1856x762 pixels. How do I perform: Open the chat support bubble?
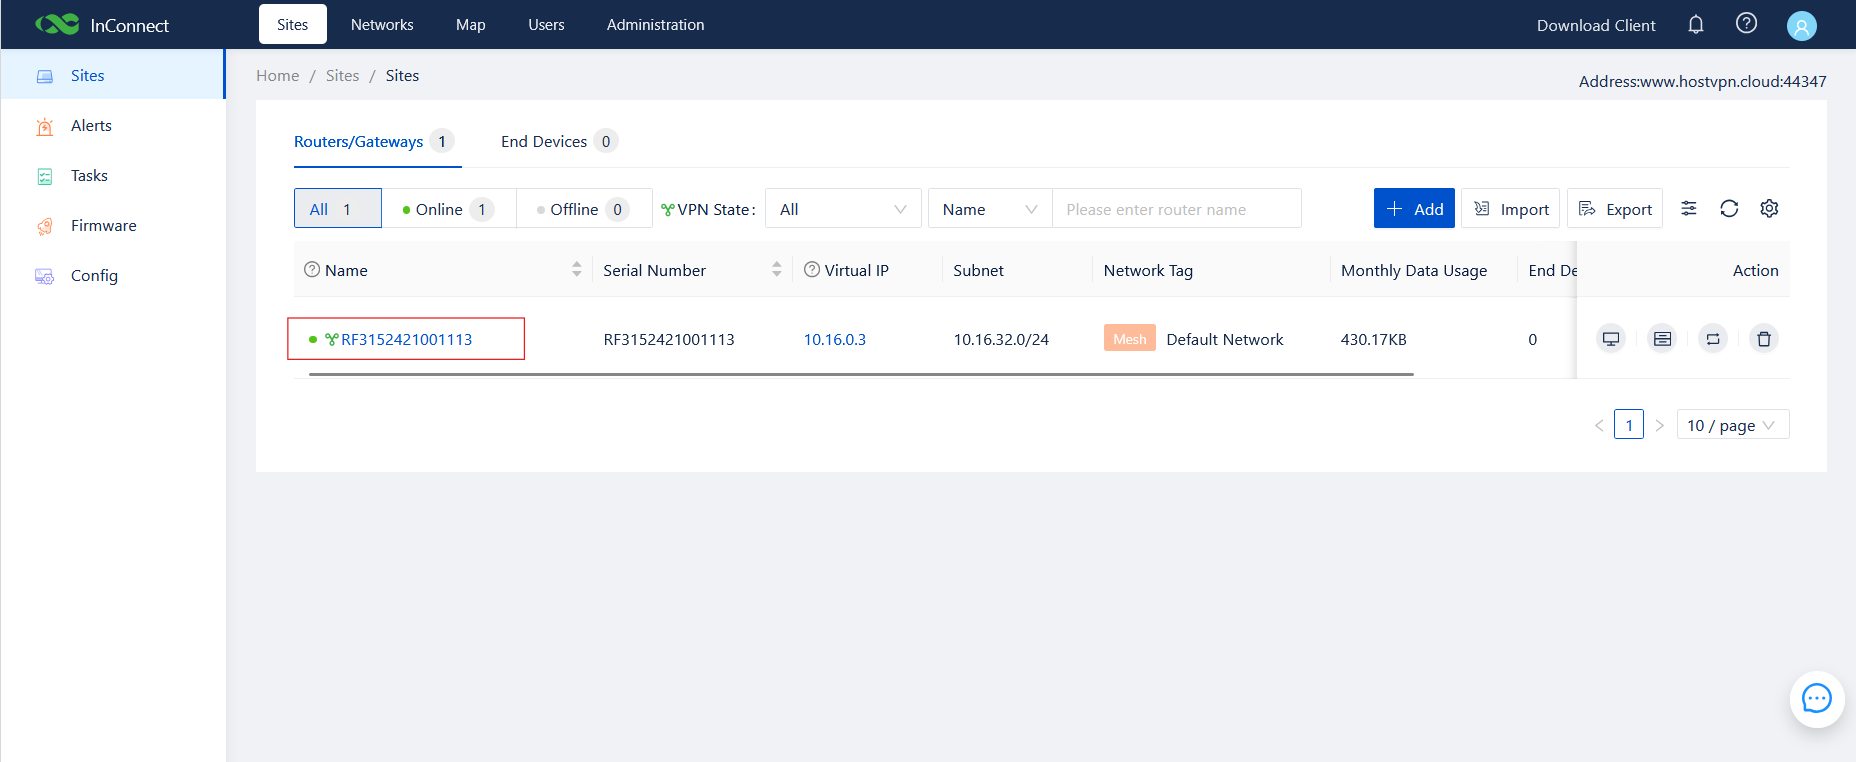(x=1817, y=698)
